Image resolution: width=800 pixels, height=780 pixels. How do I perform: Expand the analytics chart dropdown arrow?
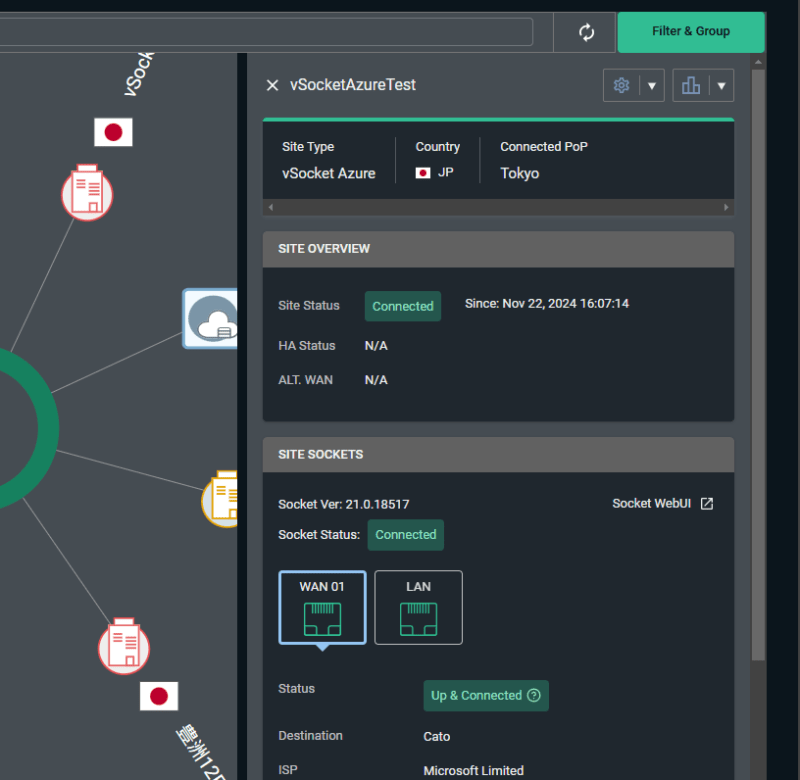pos(721,86)
